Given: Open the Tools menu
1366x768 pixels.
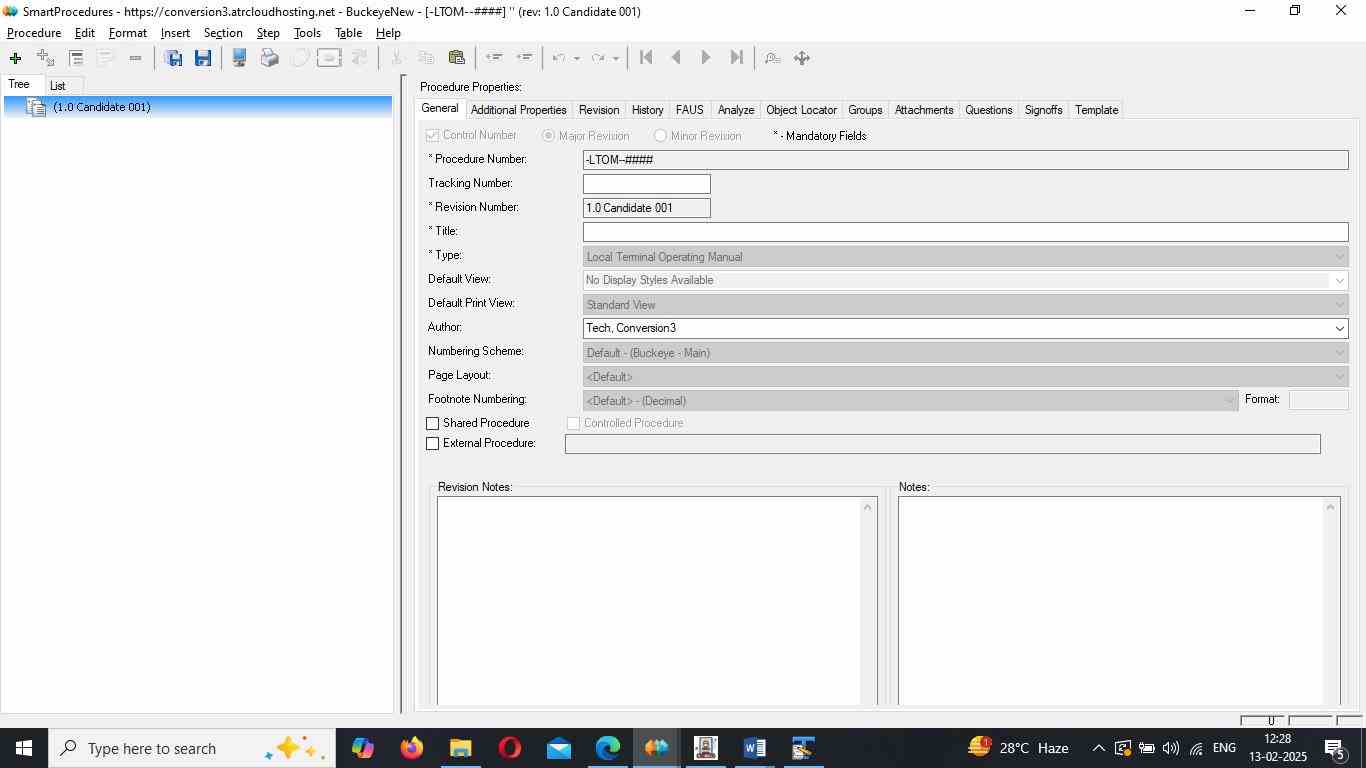Looking at the screenshot, I should (307, 33).
